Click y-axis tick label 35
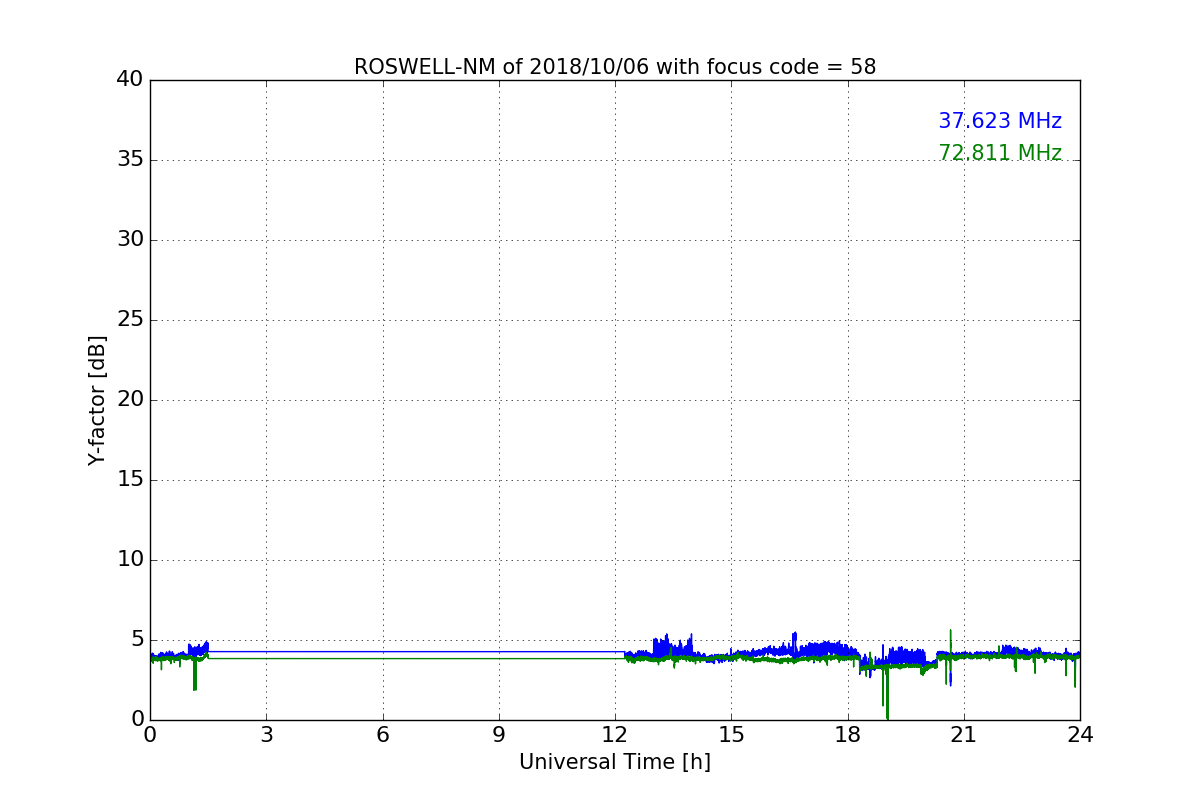The height and width of the screenshot is (800, 1200). click(x=130, y=160)
